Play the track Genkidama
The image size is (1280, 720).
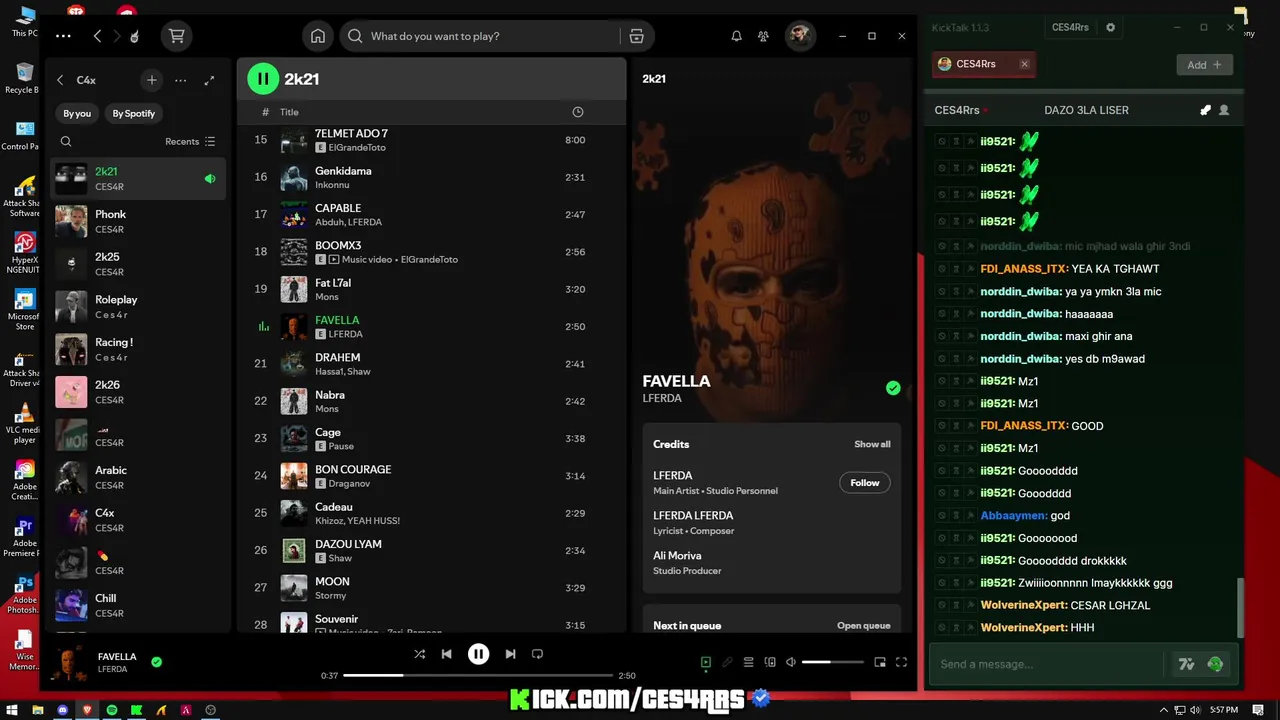click(430, 177)
